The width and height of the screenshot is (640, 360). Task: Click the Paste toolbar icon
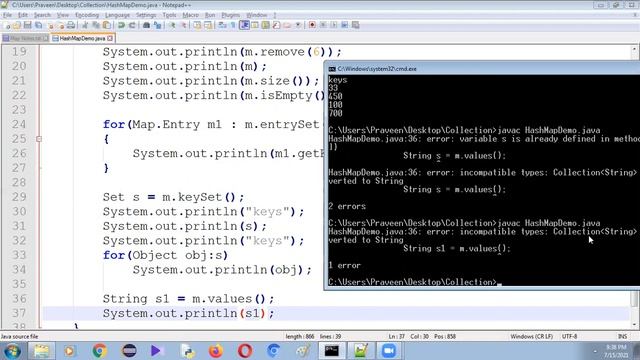(x=107, y=25)
